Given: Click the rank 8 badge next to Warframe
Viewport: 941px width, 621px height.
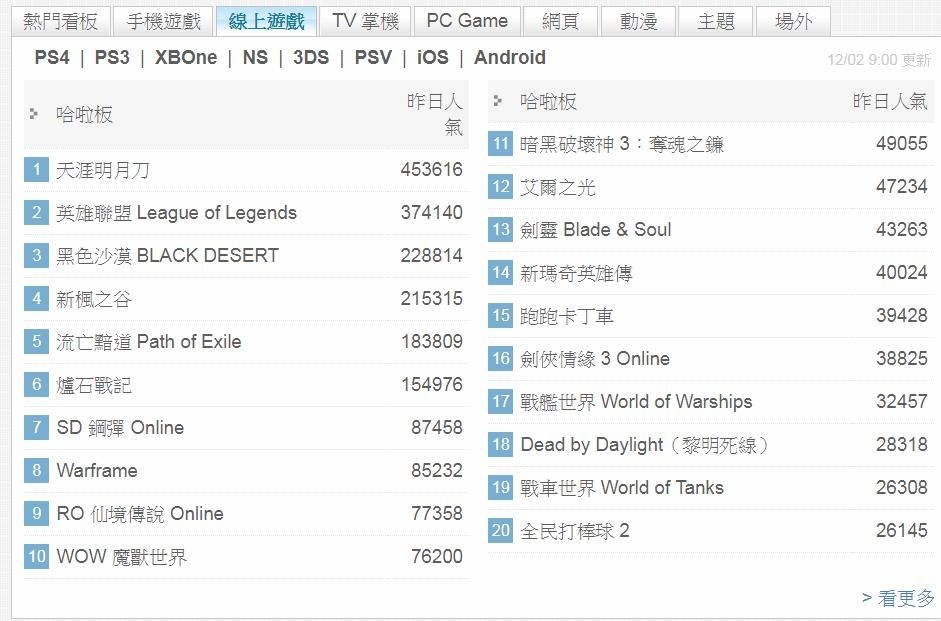Looking at the screenshot, I should tap(36, 471).
